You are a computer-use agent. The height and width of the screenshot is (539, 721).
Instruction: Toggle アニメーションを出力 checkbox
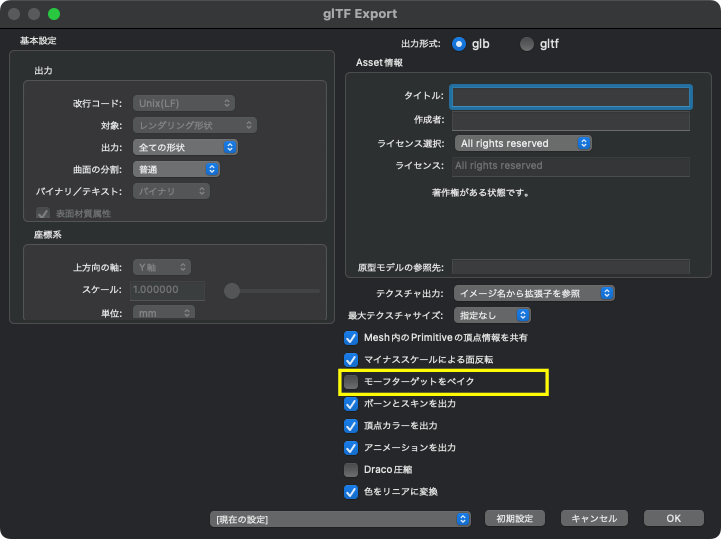tap(351, 447)
